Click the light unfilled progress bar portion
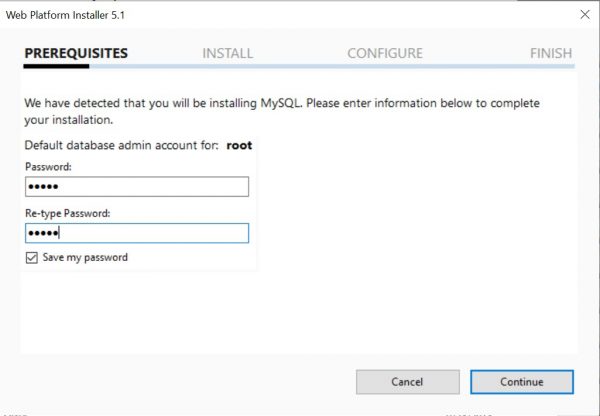This screenshot has height=416, width=600. pos(330,67)
